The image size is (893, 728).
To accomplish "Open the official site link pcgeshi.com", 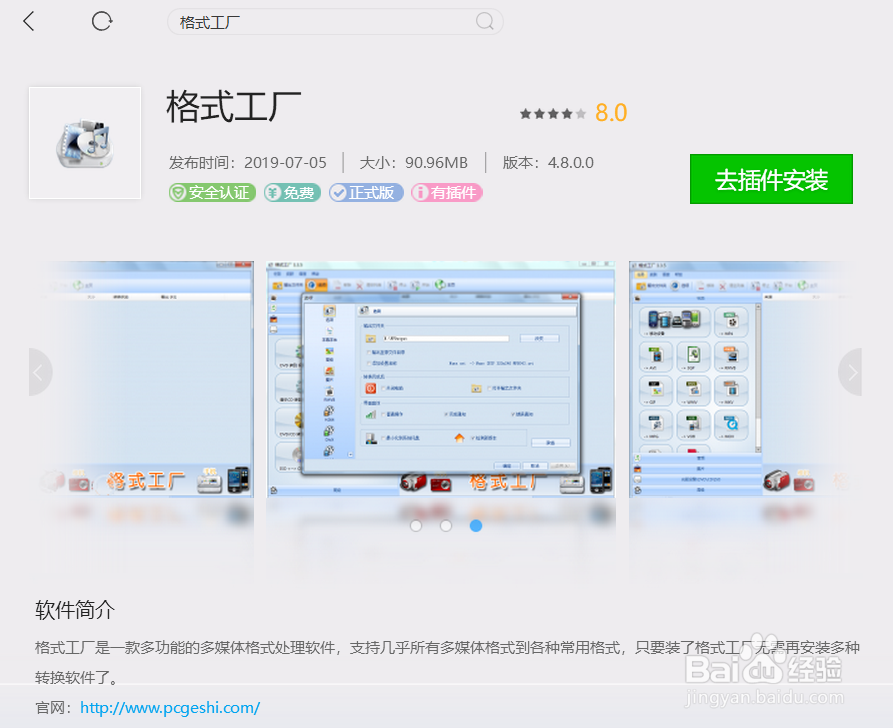I will (170, 707).
